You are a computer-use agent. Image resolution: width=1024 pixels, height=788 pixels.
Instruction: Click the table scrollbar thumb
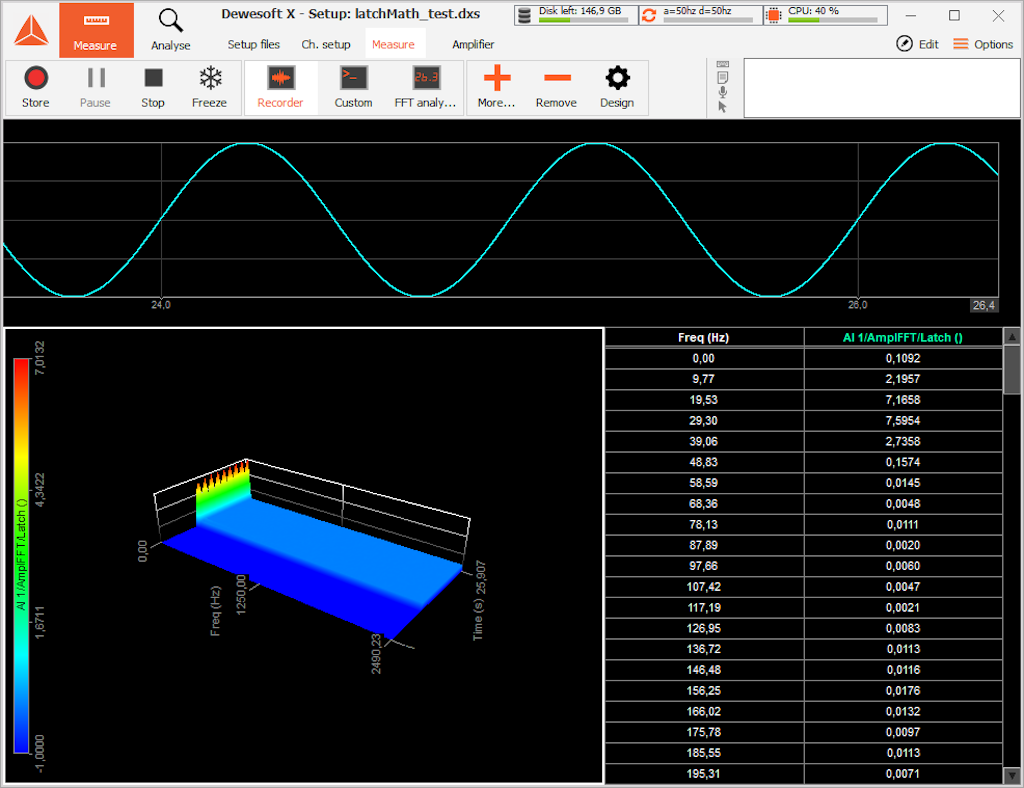pyautogui.click(x=1012, y=370)
